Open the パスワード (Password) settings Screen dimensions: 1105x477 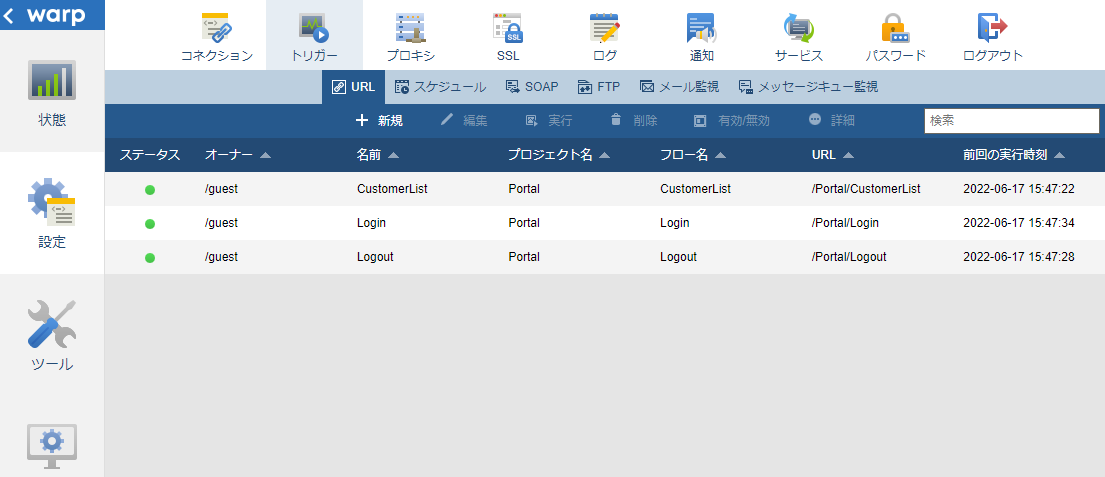(896, 37)
